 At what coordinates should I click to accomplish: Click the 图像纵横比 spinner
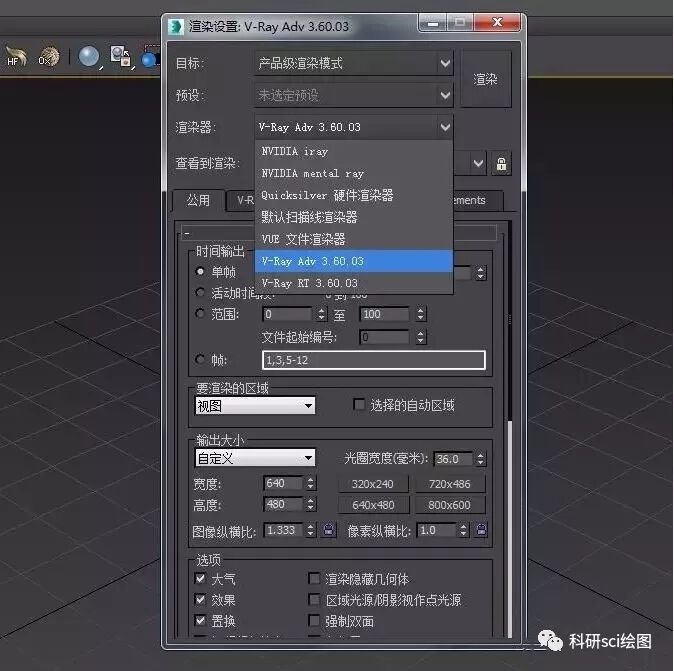point(311,530)
